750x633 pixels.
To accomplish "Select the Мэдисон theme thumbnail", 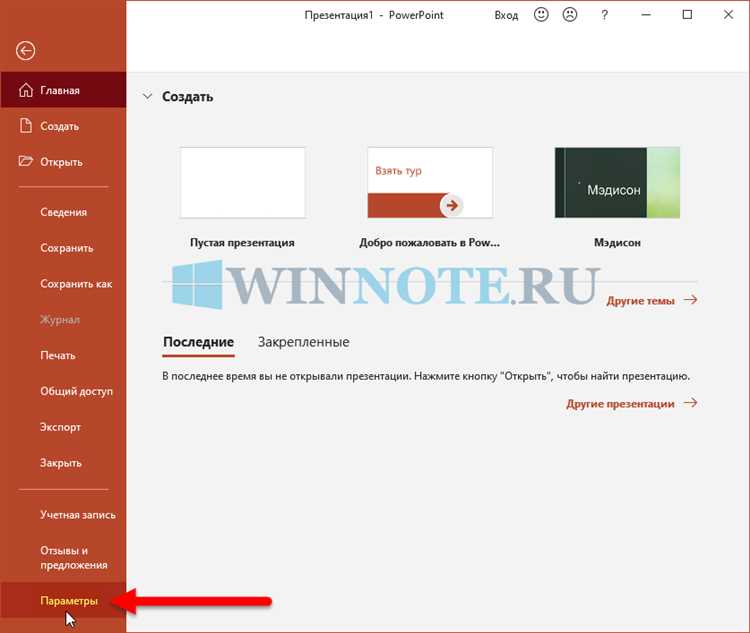I will 617,182.
